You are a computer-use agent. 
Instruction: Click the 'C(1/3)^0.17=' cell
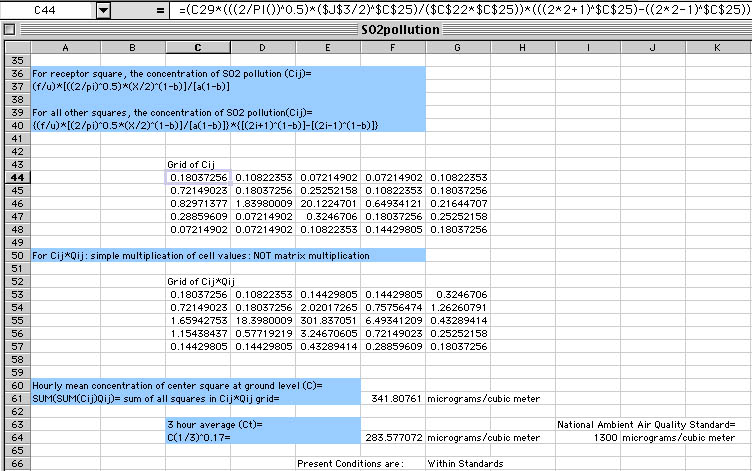pos(199,437)
